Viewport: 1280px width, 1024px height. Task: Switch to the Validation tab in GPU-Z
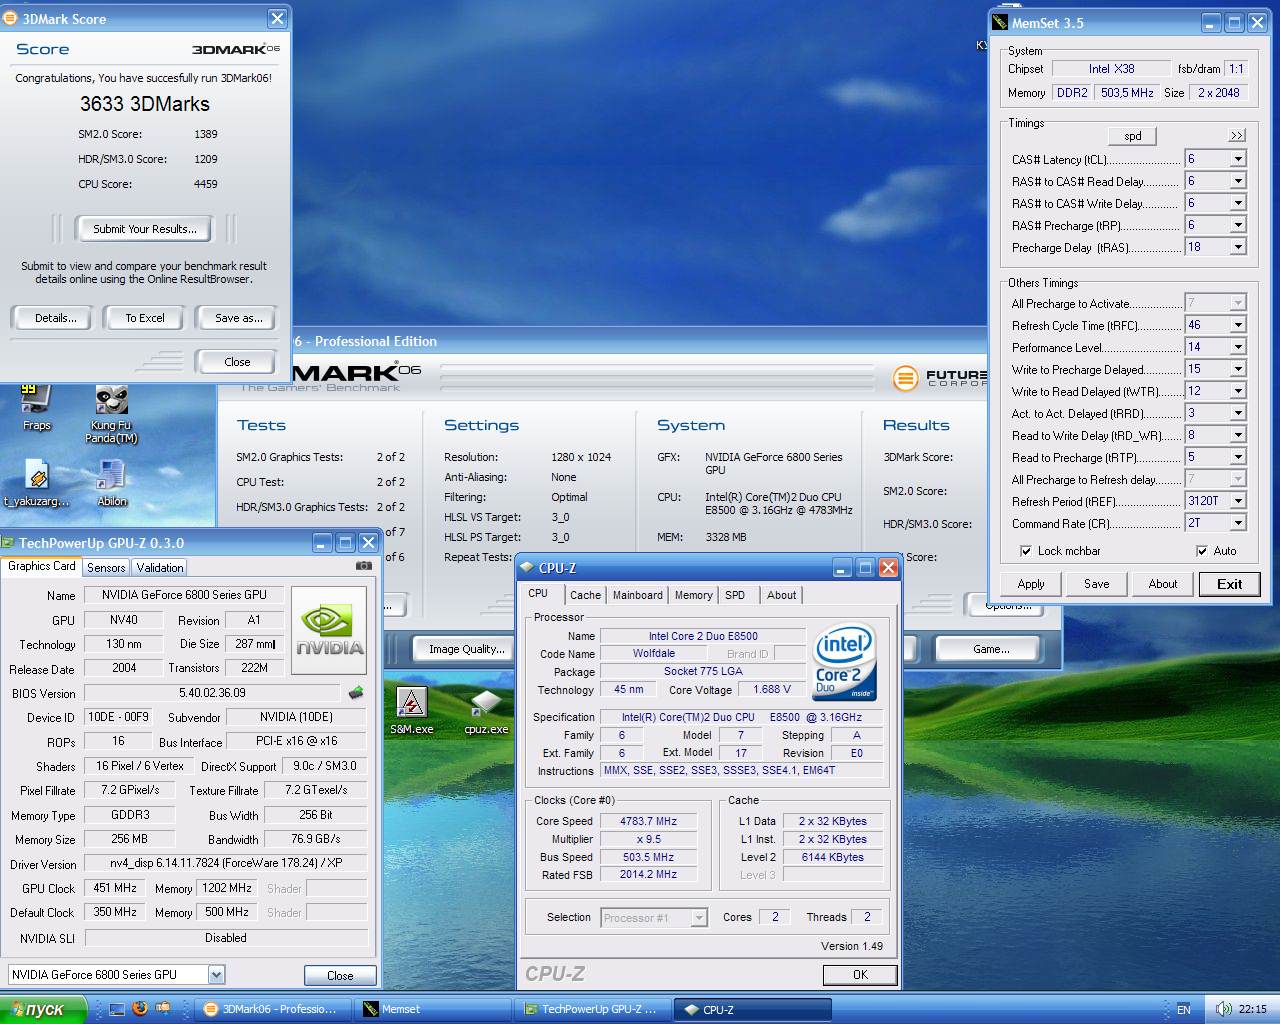[160, 567]
